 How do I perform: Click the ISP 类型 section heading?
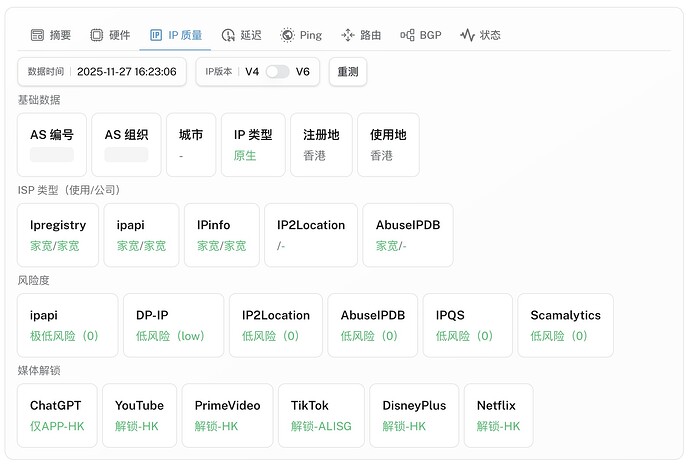click(69, 190)
